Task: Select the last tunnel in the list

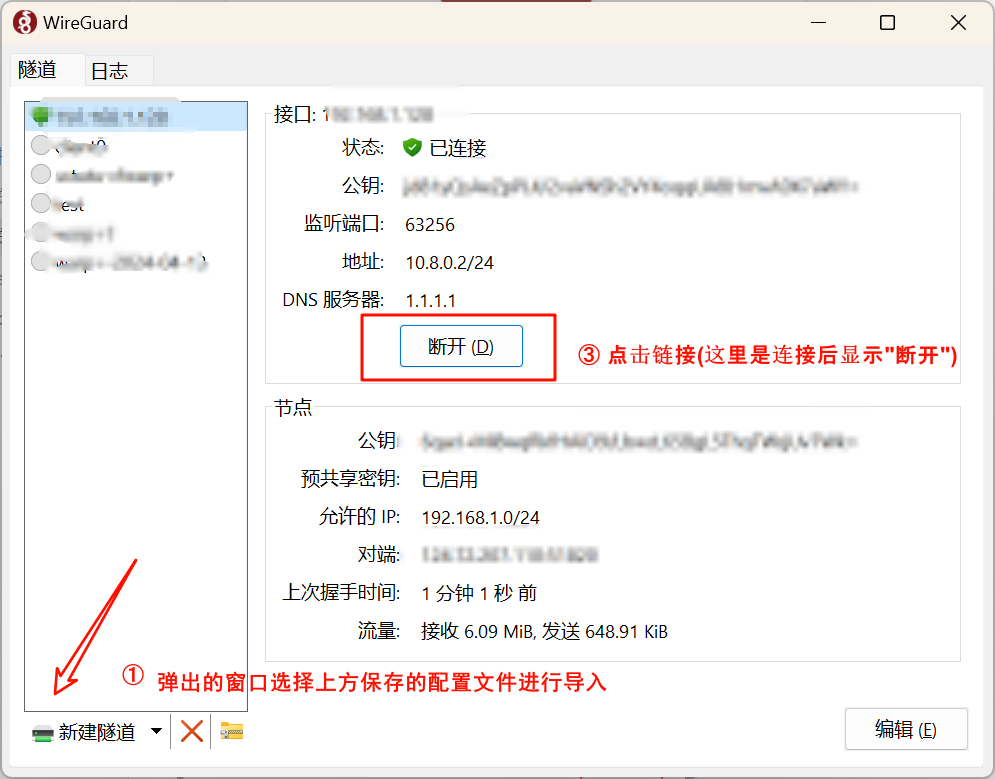Action: click(x=136, y=262)
